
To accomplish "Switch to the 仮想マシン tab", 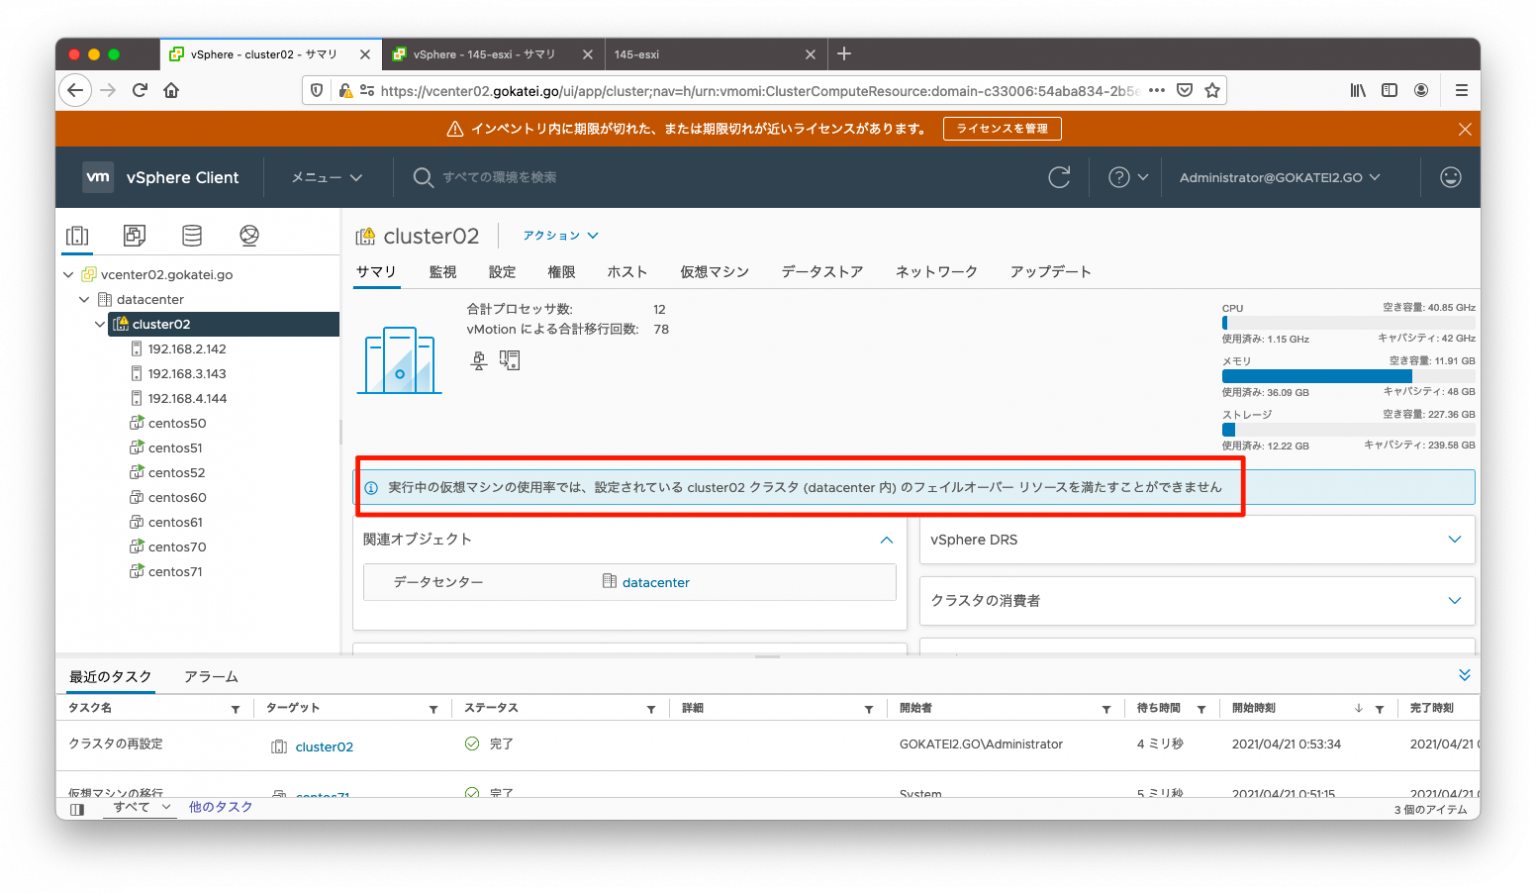I will (714, 272).
